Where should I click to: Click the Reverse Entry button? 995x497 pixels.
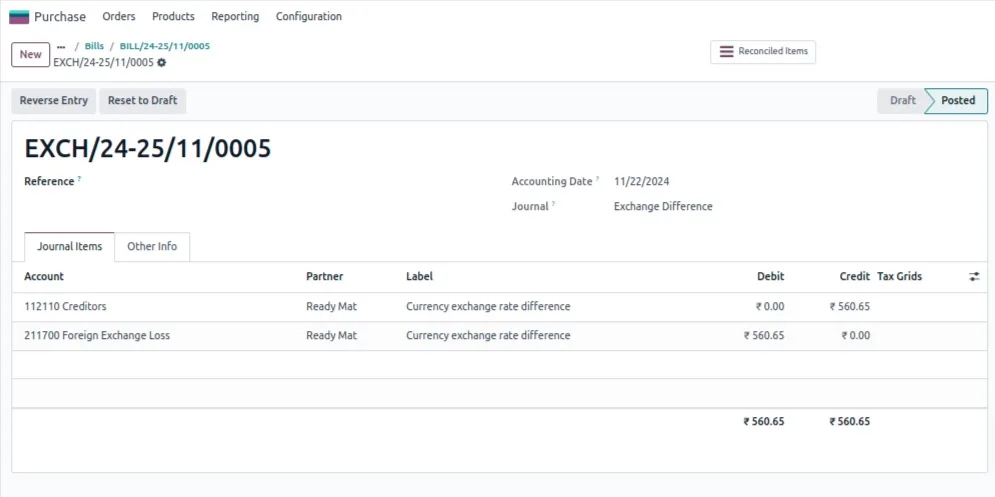click(54, 101)
